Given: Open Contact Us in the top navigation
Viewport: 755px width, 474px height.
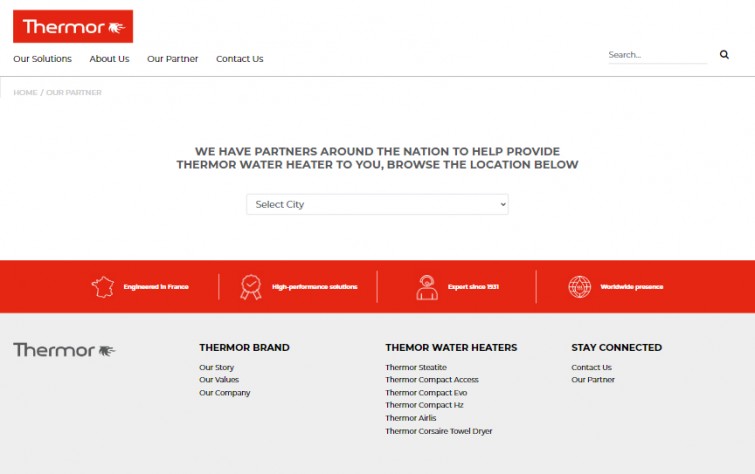Looking at the screenshot, I should 239,59.
